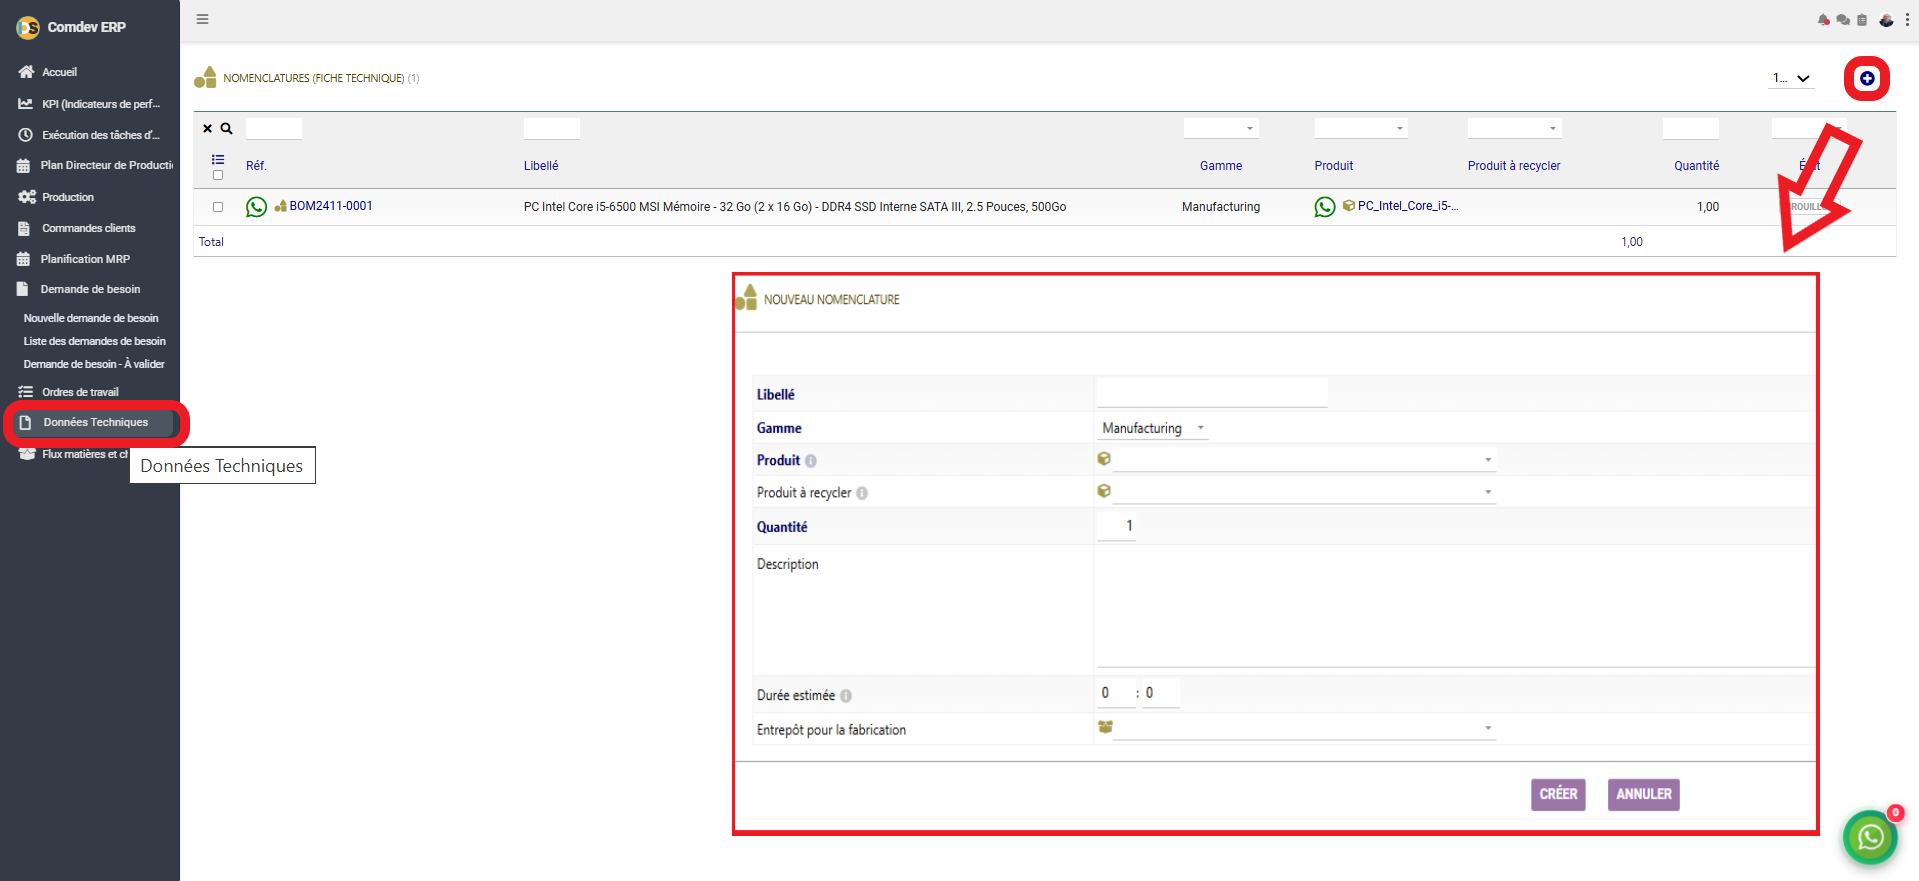1919x881 pixels.
Task: Click the Produit à recycler info icon
Action: coord(862,493)
